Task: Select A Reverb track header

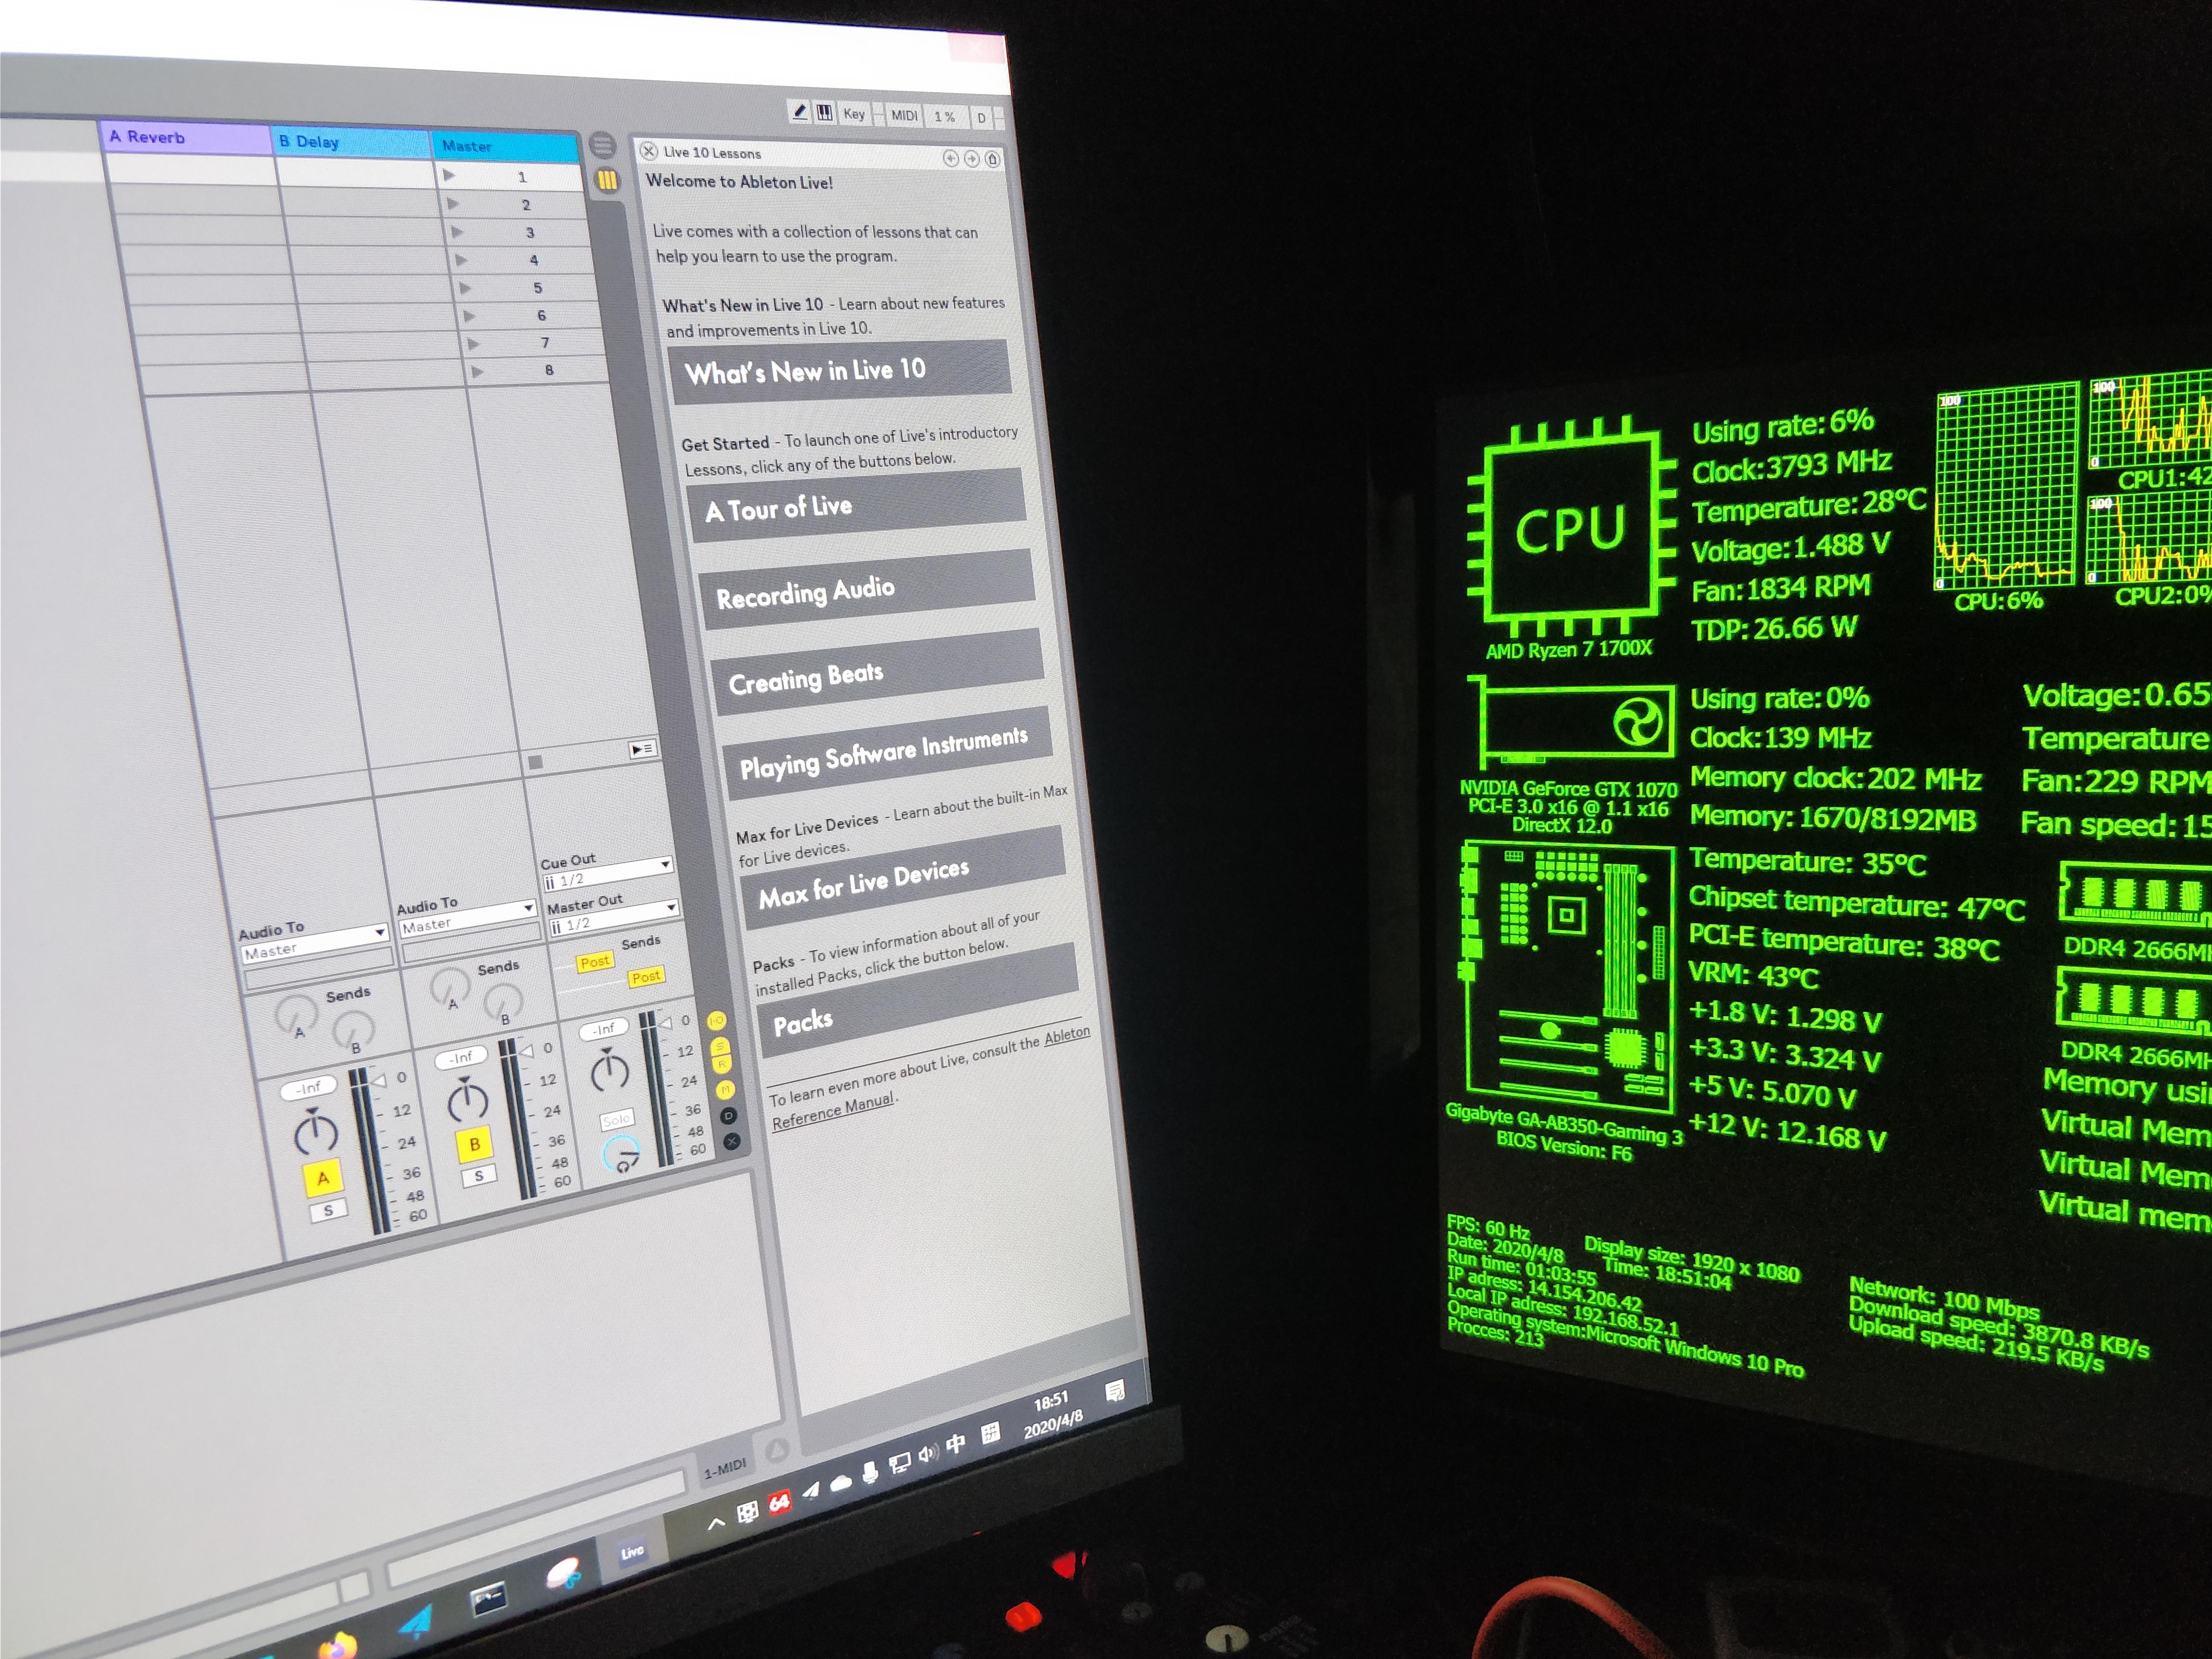Action: 185,138
